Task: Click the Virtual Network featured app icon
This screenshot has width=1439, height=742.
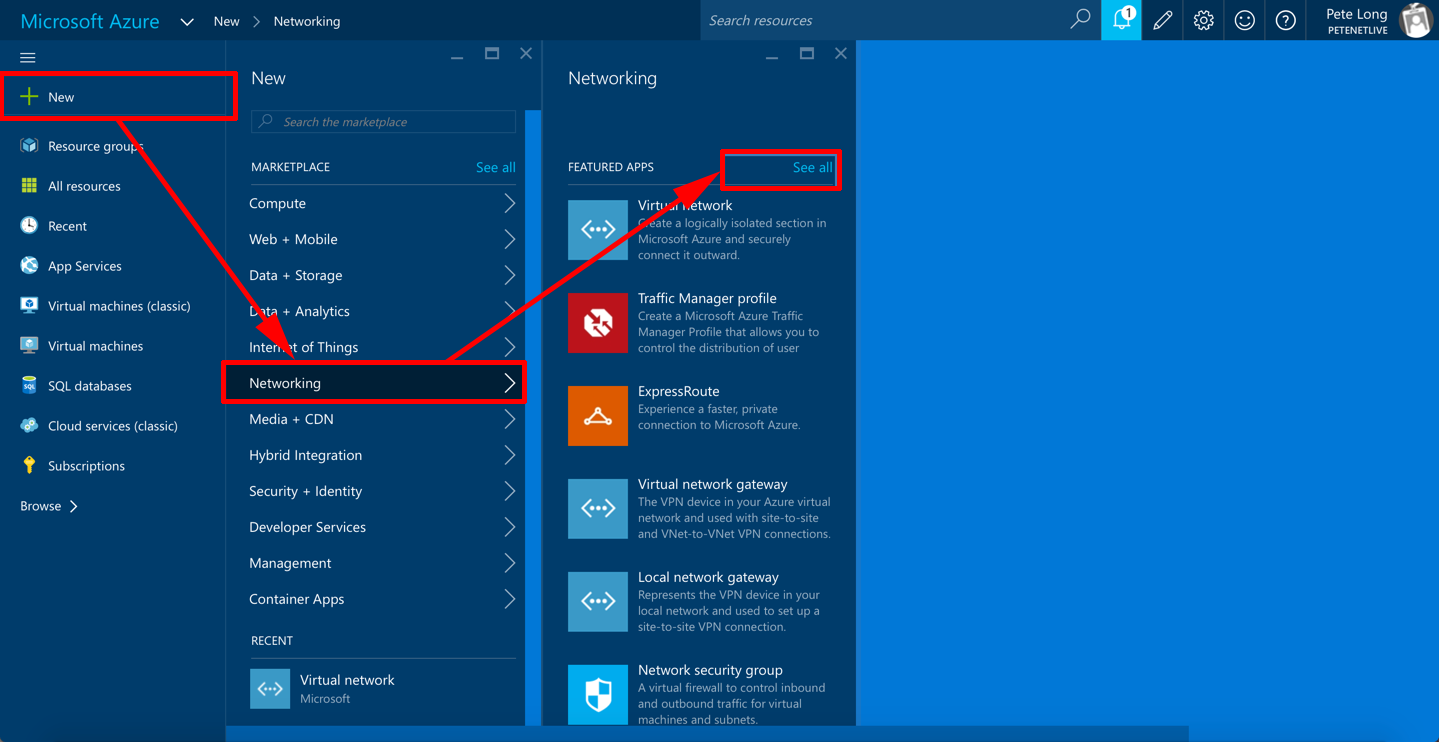Action: point(598,230)
